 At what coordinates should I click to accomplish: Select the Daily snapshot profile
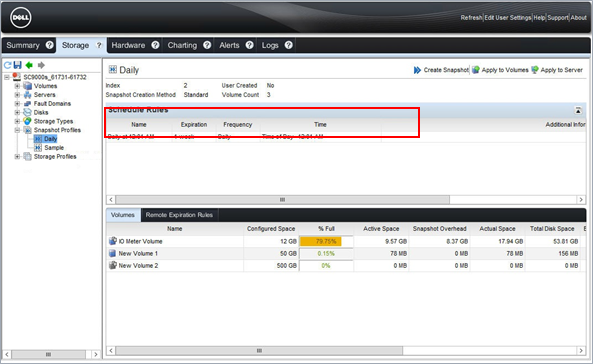tap(50, 139)
